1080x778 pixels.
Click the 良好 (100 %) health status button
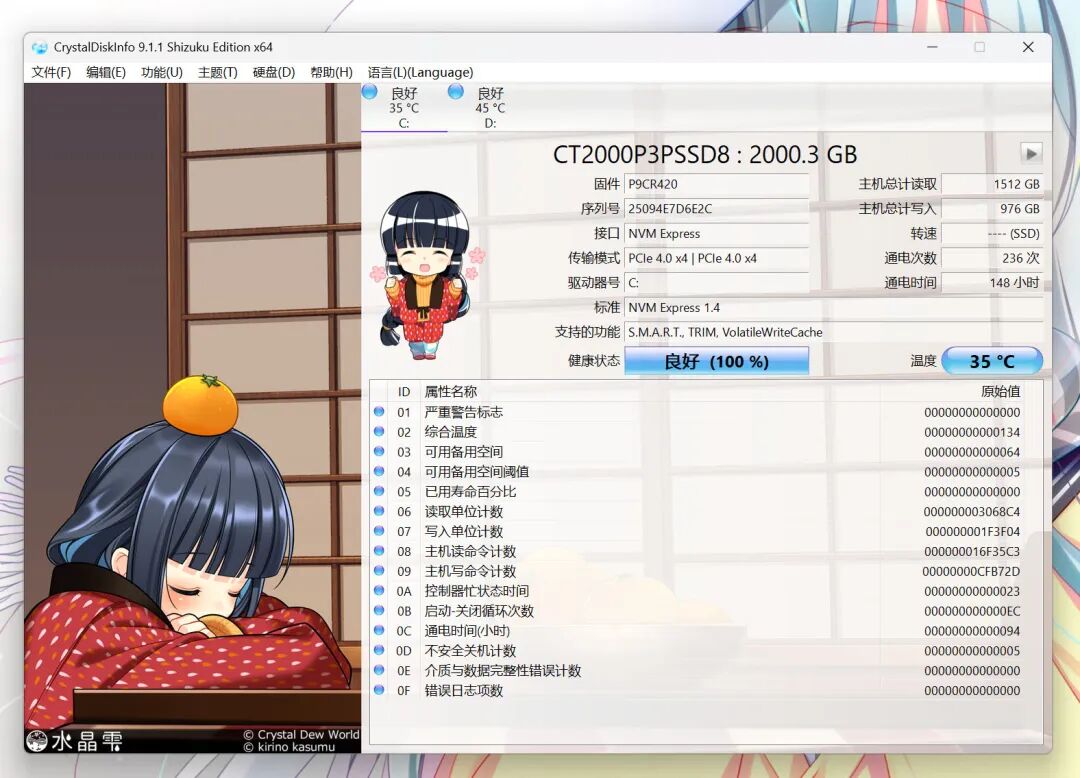(716, 361)
